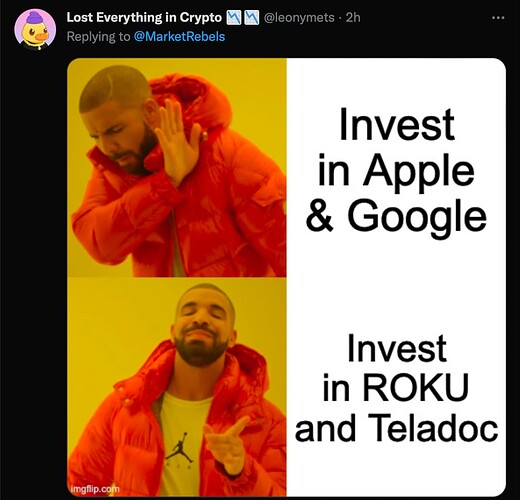Click the Invest in ROKU and Teladoc caption
The height and width of the screenshot is (500, 520).
click(397, 388)
